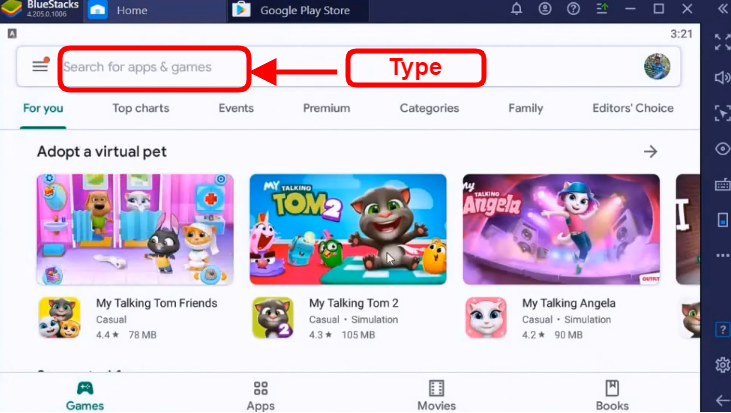The width and height of the screenshot is (731, 413).
Task: Collapse the BlueStacks sidebar with double chevron
Action: (723, 9)
